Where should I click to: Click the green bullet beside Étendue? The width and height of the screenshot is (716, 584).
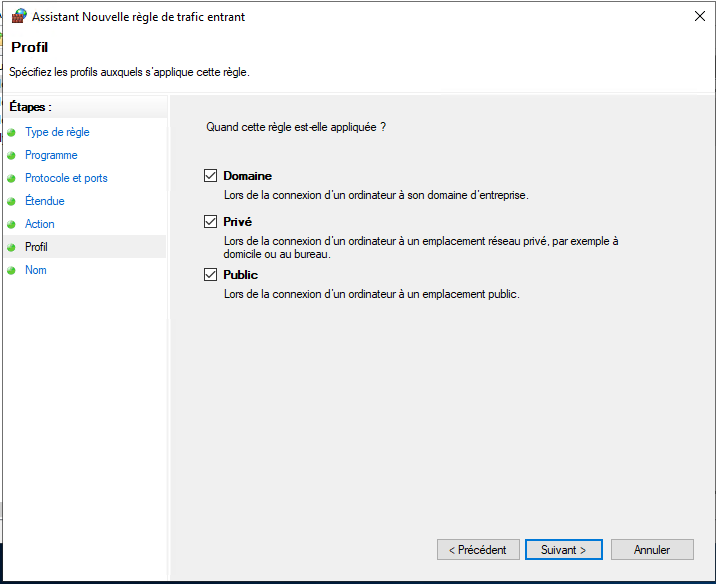click(11, 201)
